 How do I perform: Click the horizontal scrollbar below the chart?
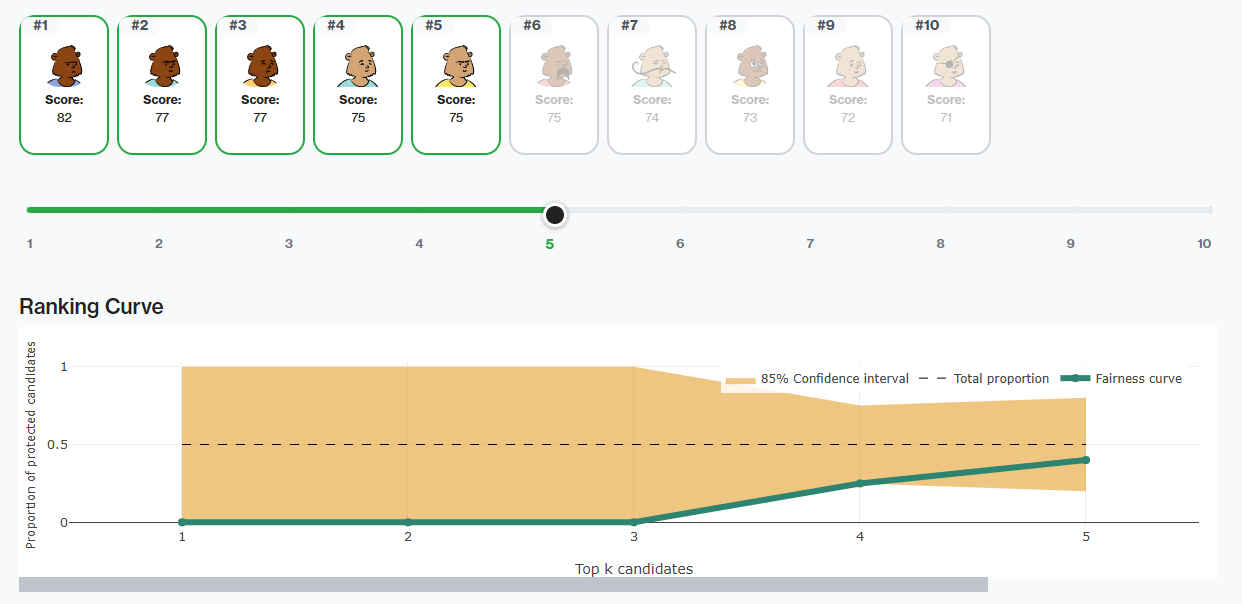coord(503,584)
